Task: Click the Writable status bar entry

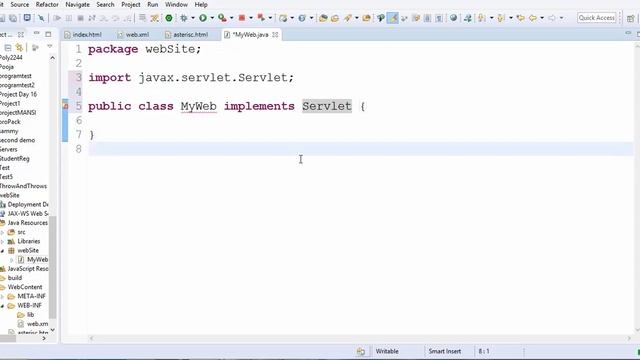Action: (387, 351)
